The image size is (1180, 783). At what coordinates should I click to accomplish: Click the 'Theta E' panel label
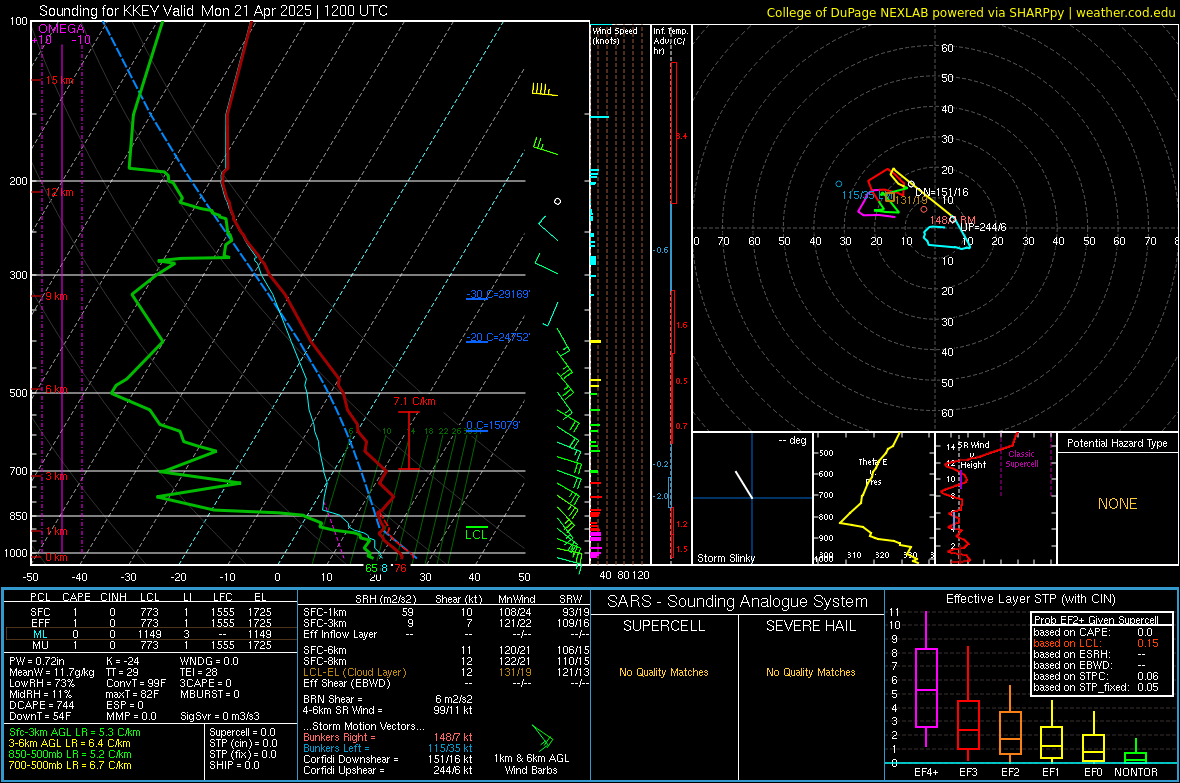coord(872,462)
